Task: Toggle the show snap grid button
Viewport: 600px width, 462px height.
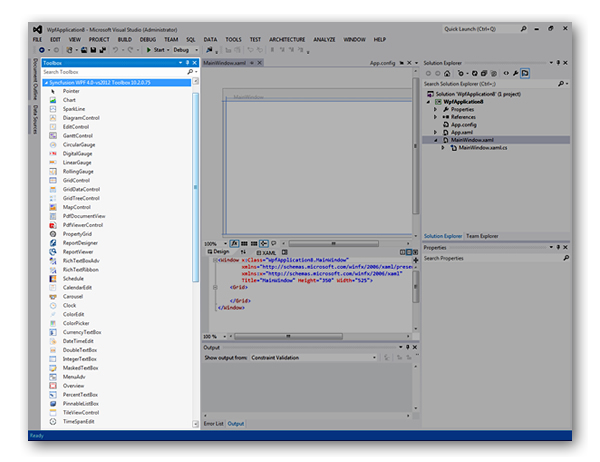Action: (x=244, y=243)
